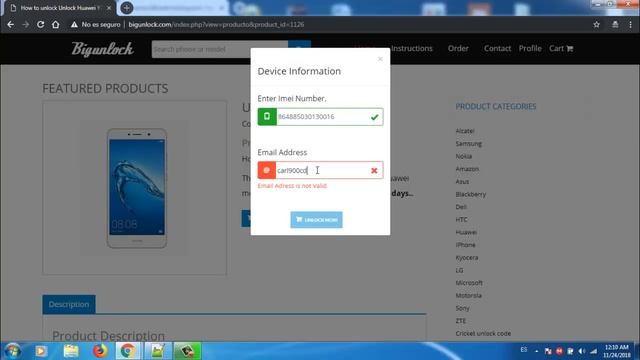Open the Nokia category

click(464, 156)
